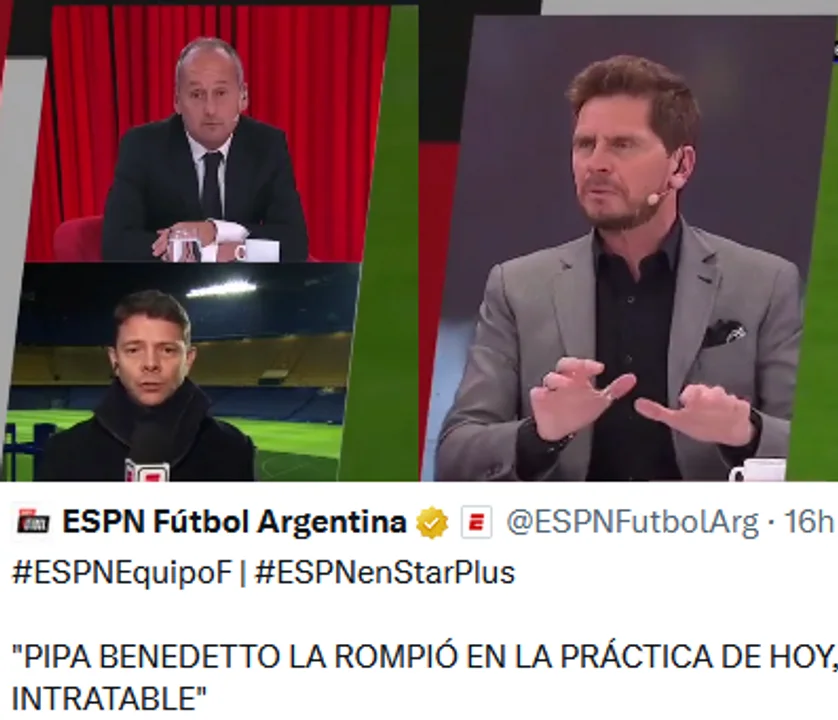
Task: Click the ESPN logo on the reporter's microphone
Action: [x=147, y=470]
